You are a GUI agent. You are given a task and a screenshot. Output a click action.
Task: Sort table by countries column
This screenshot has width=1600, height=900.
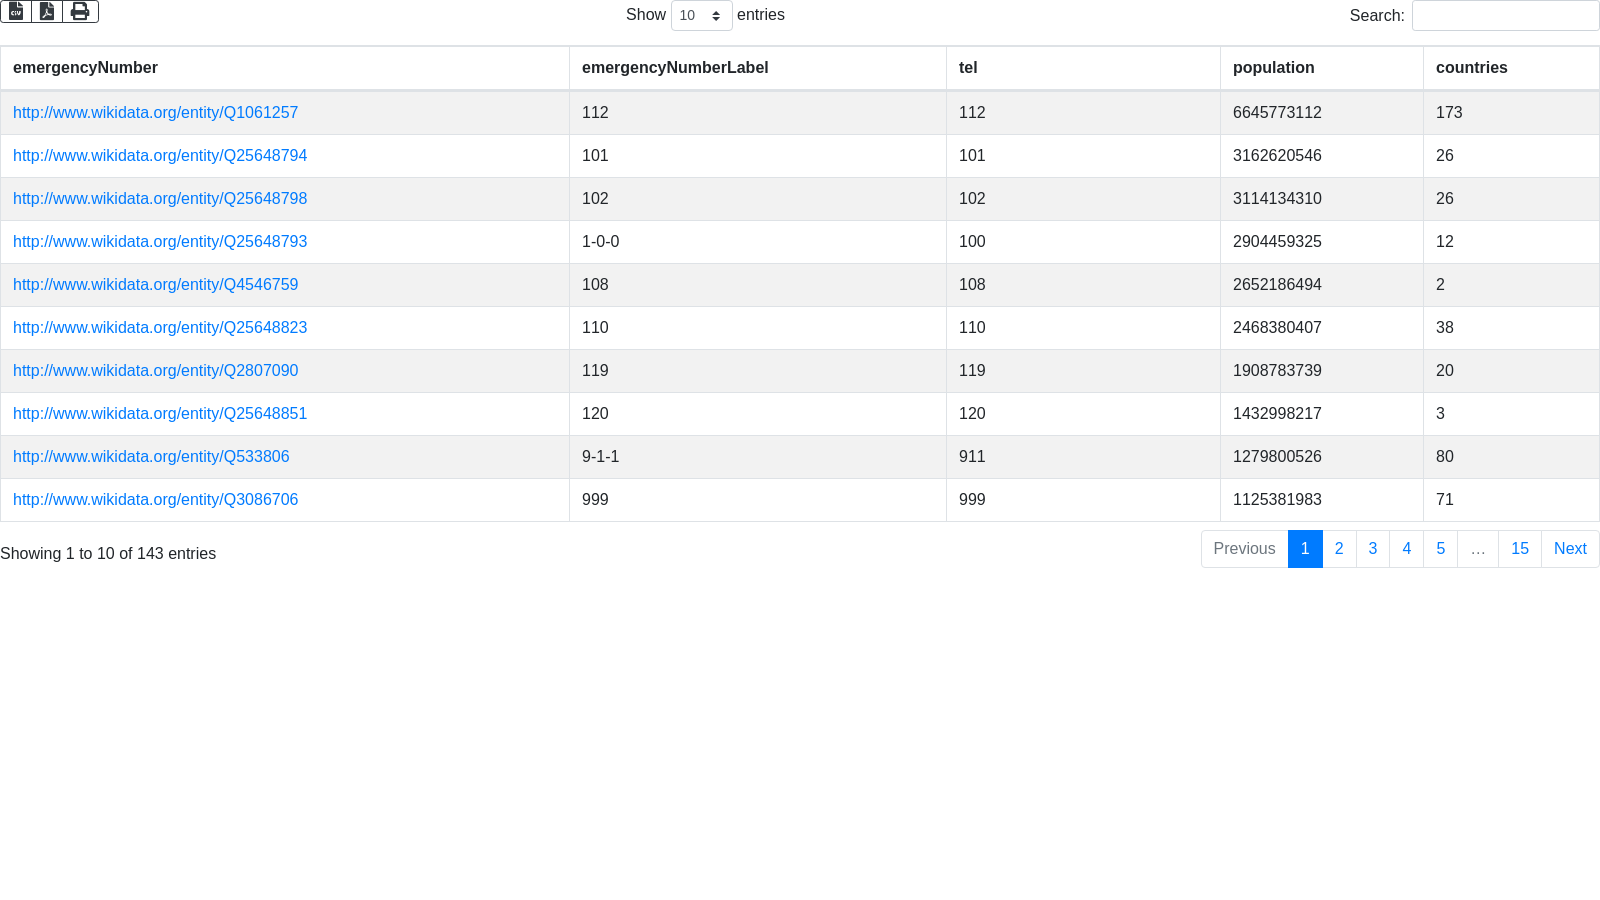click(1471, 68)
